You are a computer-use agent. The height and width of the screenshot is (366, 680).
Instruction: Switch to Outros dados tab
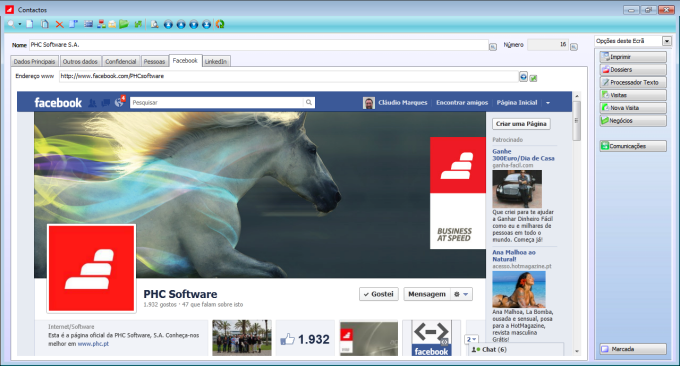80,62
